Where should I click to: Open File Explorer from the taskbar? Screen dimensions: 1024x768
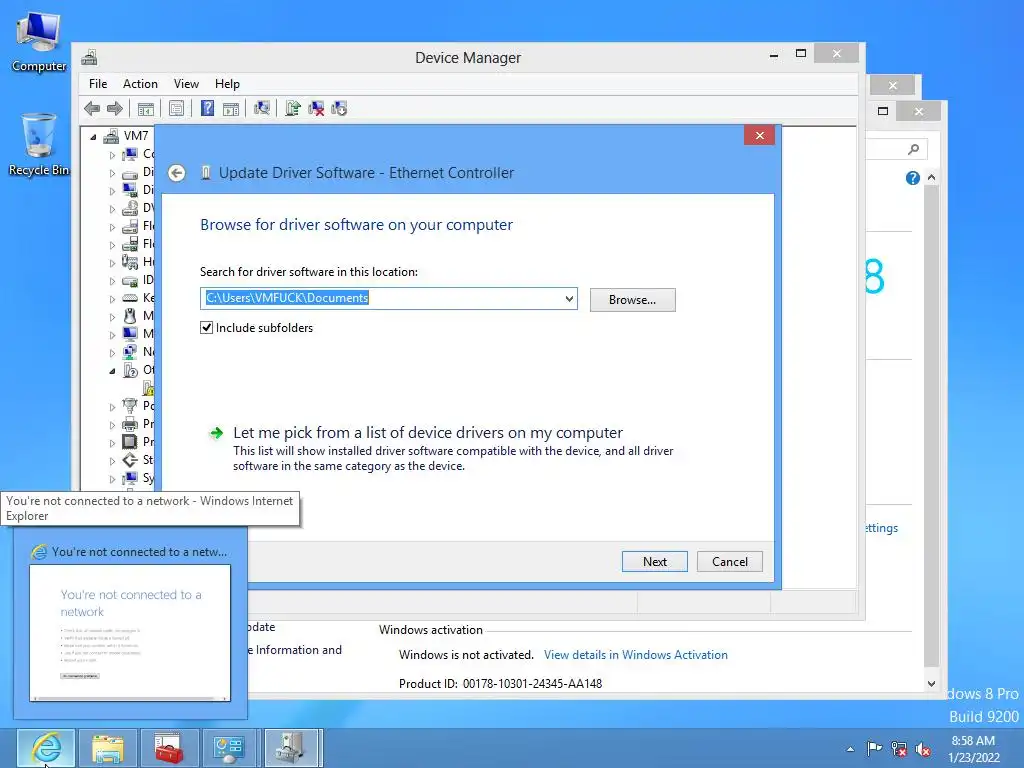point(108,748)
